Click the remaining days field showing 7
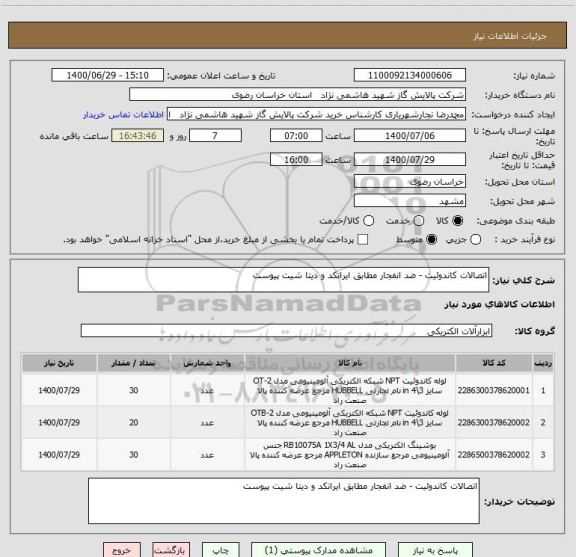The width and height of the screenshot is (576, 557). (x=215, y=136)
